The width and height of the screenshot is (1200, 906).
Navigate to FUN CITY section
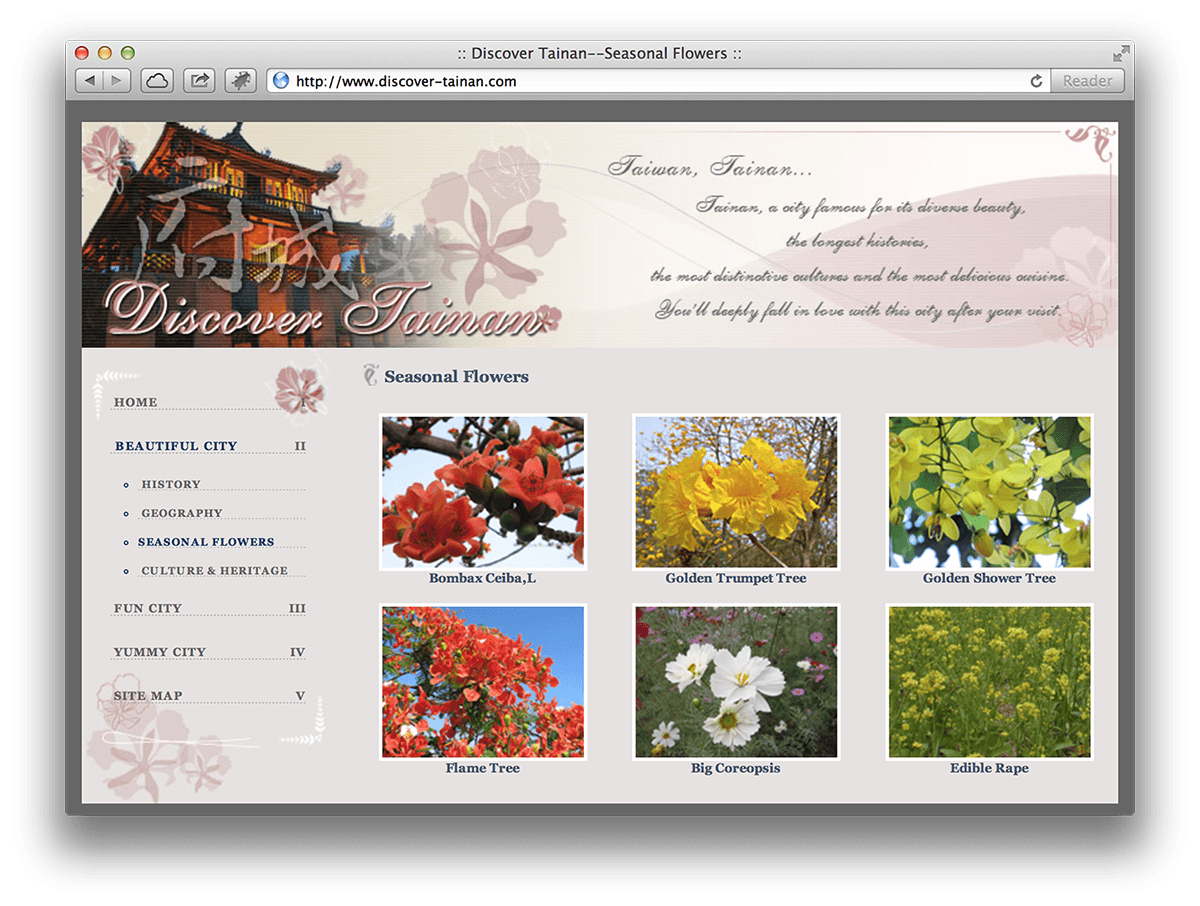pyautogui.click(x=148, y=608)
